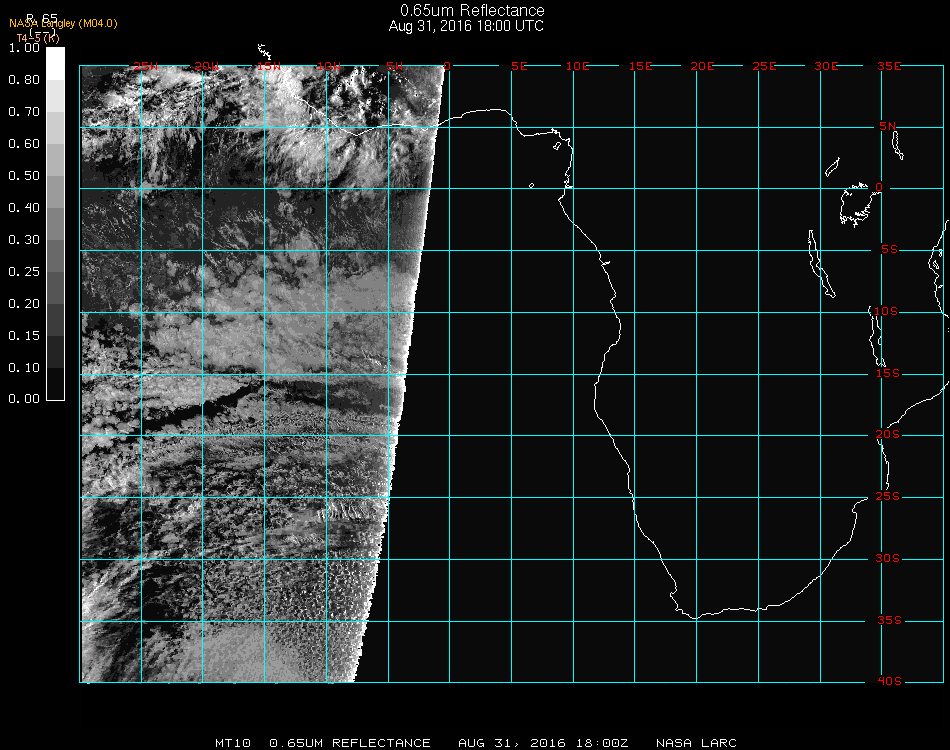950x750 pixels.
Task: Click the '5S' latitude label
Action: coord(889,250)
